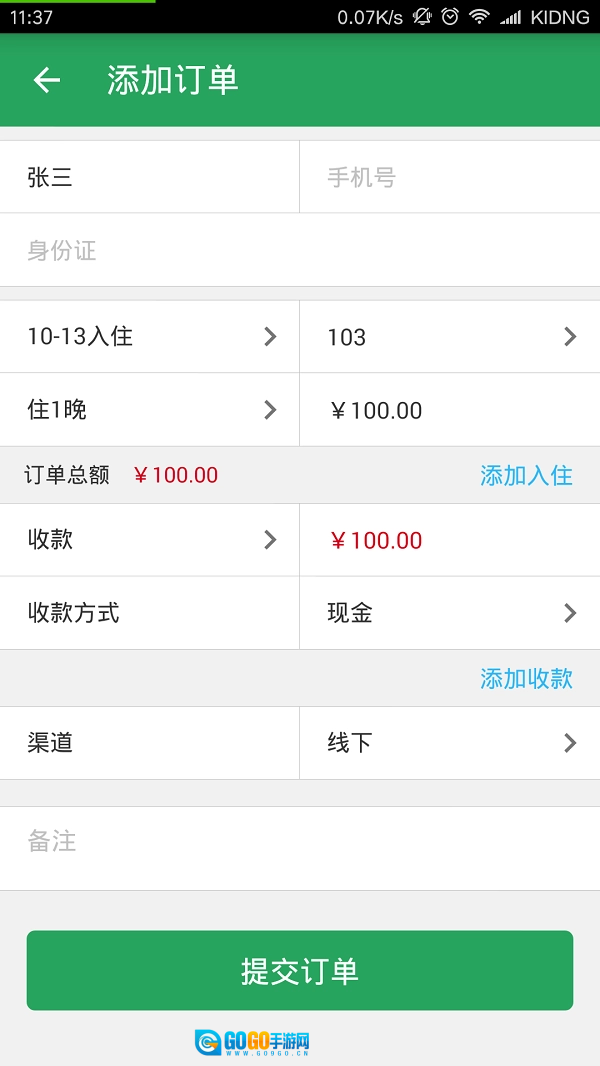Viewport: 600px width, 1066px height.
Task: Click the 添加收款 link
Action: (x=526, y=679)
